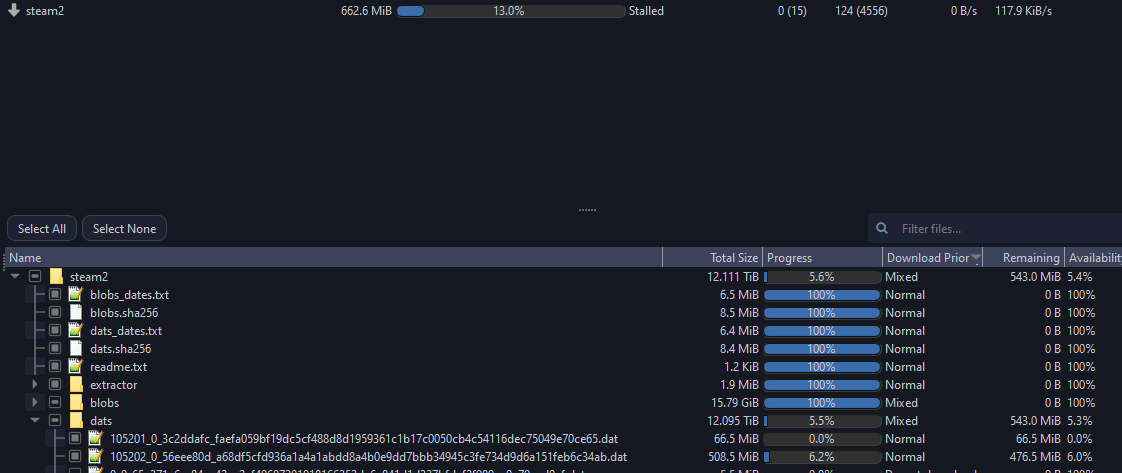
Task: Click the dotted panel splitter handle
Action: (x=587, y=210)
